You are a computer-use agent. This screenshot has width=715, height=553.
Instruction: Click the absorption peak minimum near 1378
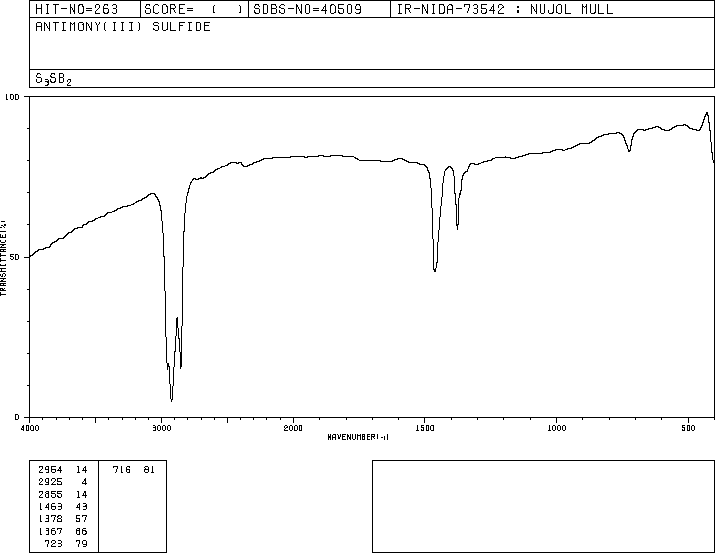coord(457,227)
